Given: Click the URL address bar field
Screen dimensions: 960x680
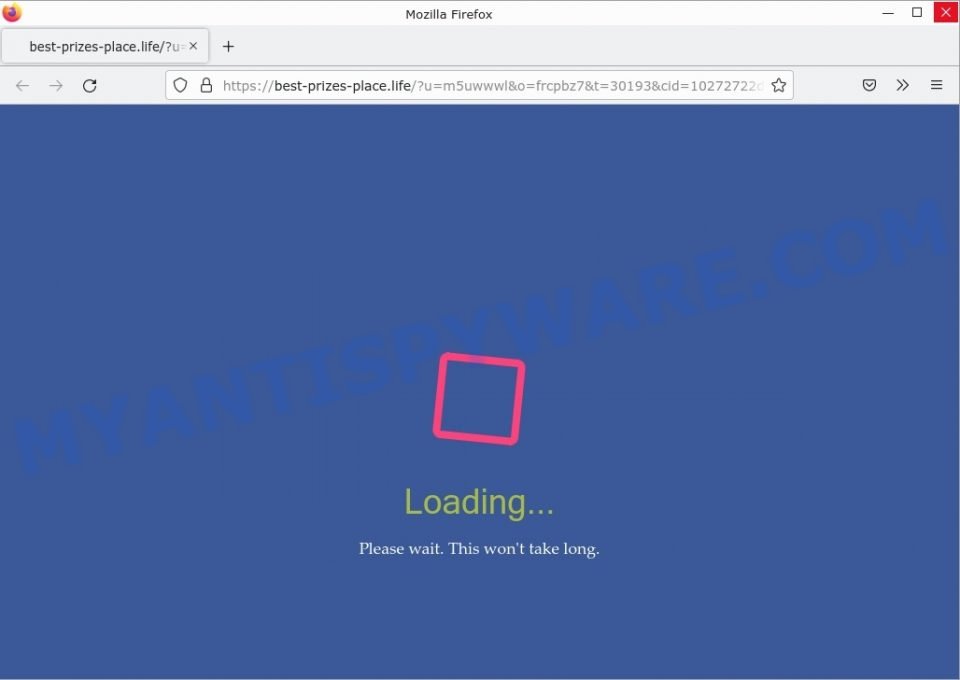Looking at the screenshot, I should (x=479, y=85).
